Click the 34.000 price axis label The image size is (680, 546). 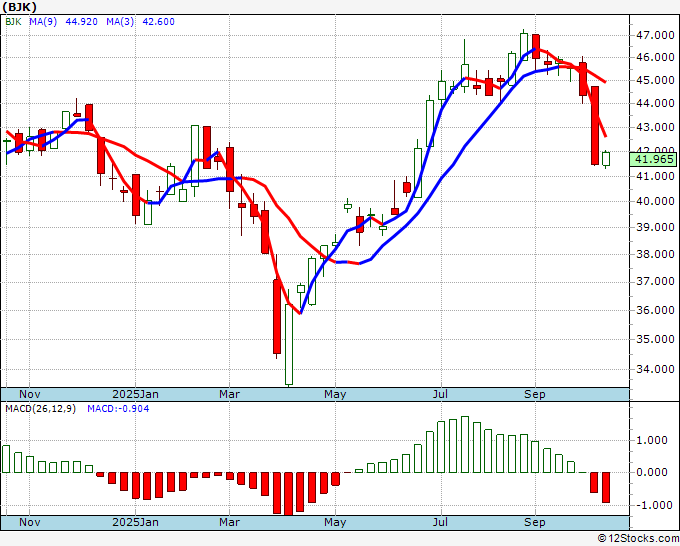(655, 369)
